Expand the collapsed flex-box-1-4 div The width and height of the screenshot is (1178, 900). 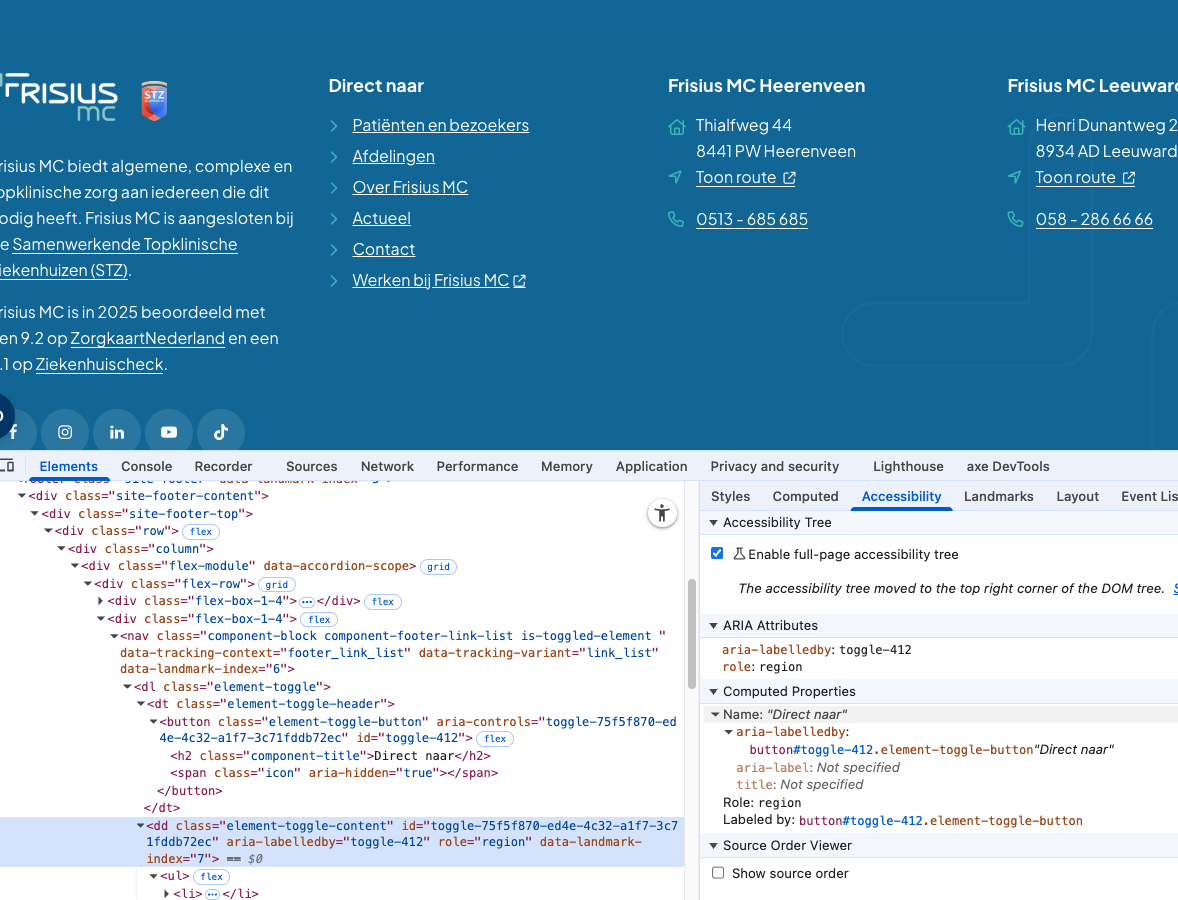101,601
